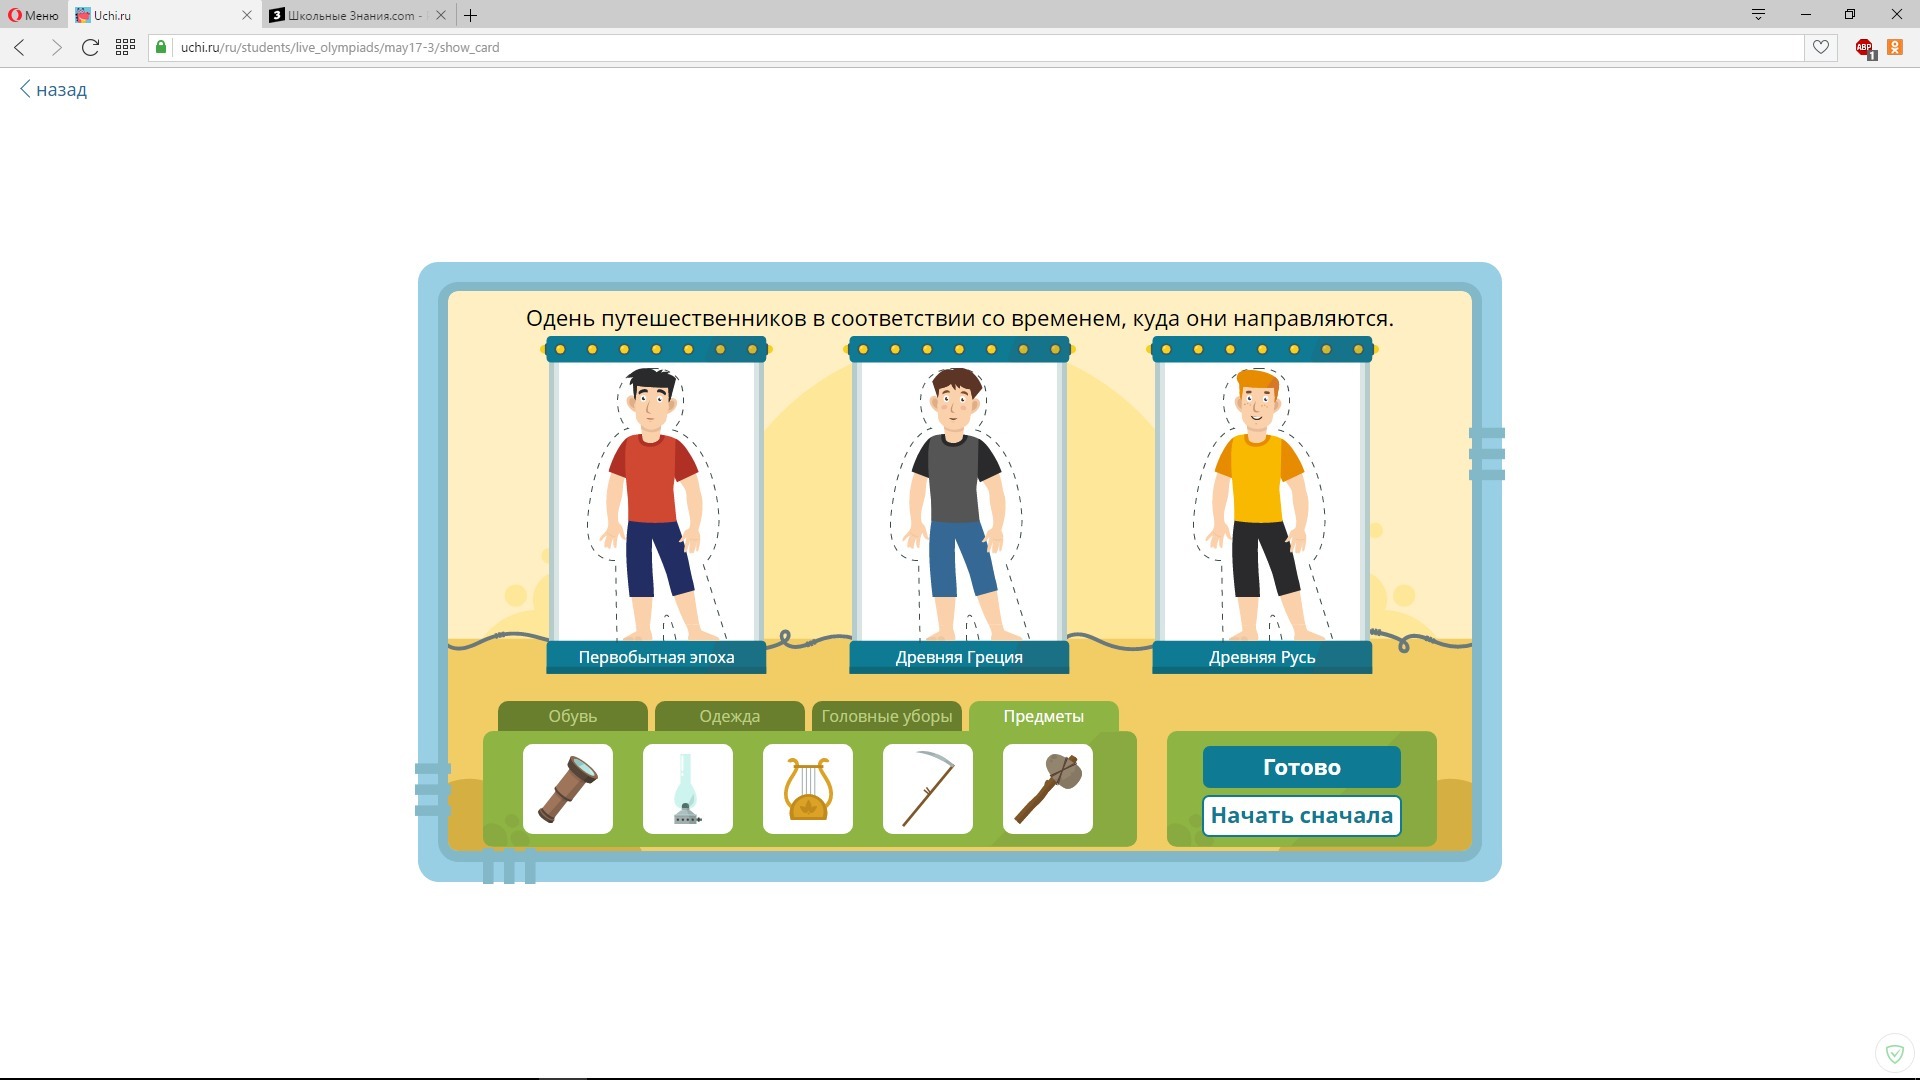This screenshot has width=1920, height=1080.
Task: Switch to the Обувь tab
Action: [572, 716]
